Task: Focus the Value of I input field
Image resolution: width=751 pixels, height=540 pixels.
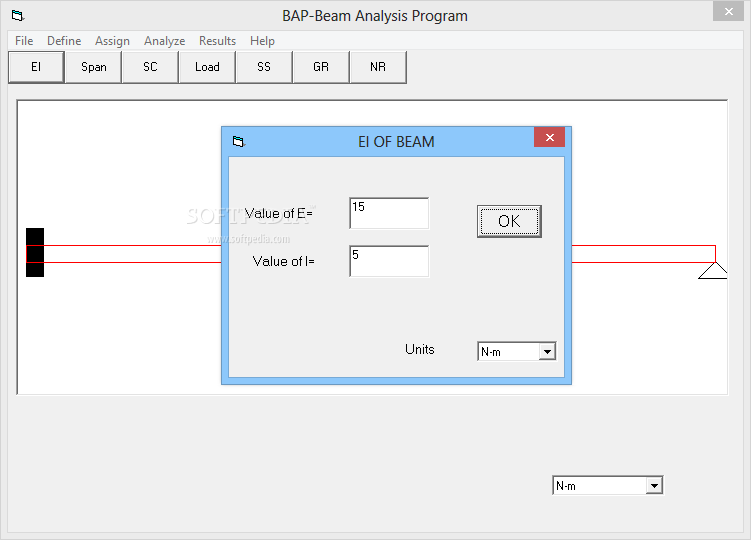Action: coord(389,261)
